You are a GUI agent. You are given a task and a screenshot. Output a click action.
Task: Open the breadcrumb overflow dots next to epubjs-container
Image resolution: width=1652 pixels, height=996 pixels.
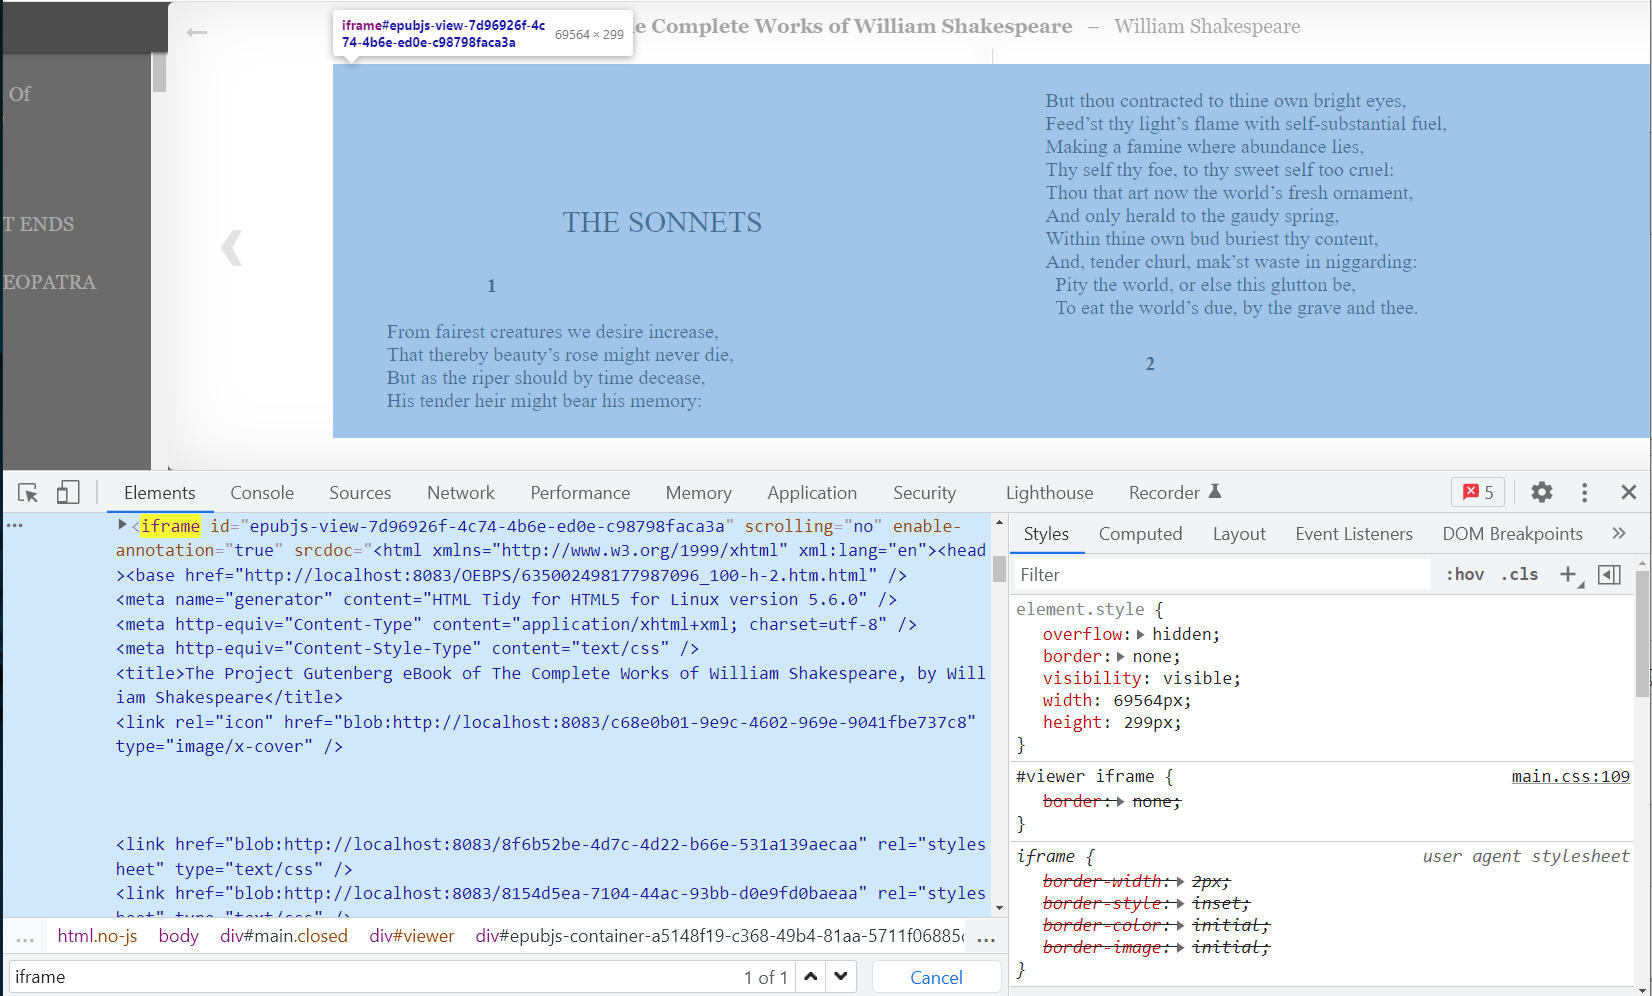coord(986,937)
